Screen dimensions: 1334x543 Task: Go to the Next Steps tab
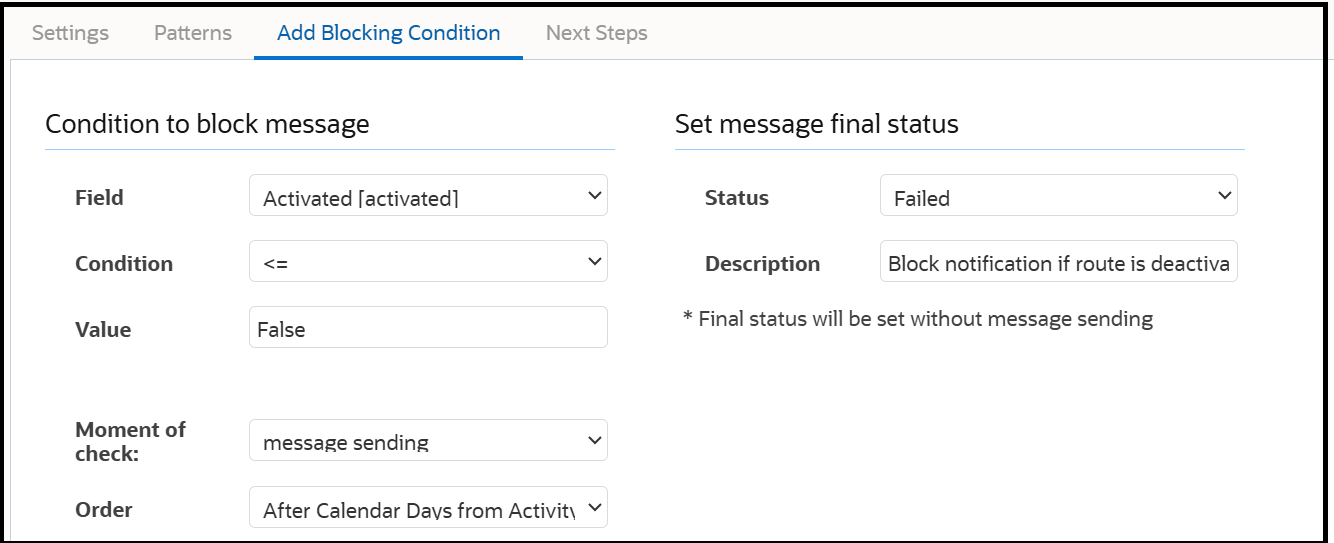tap(596, 33)
